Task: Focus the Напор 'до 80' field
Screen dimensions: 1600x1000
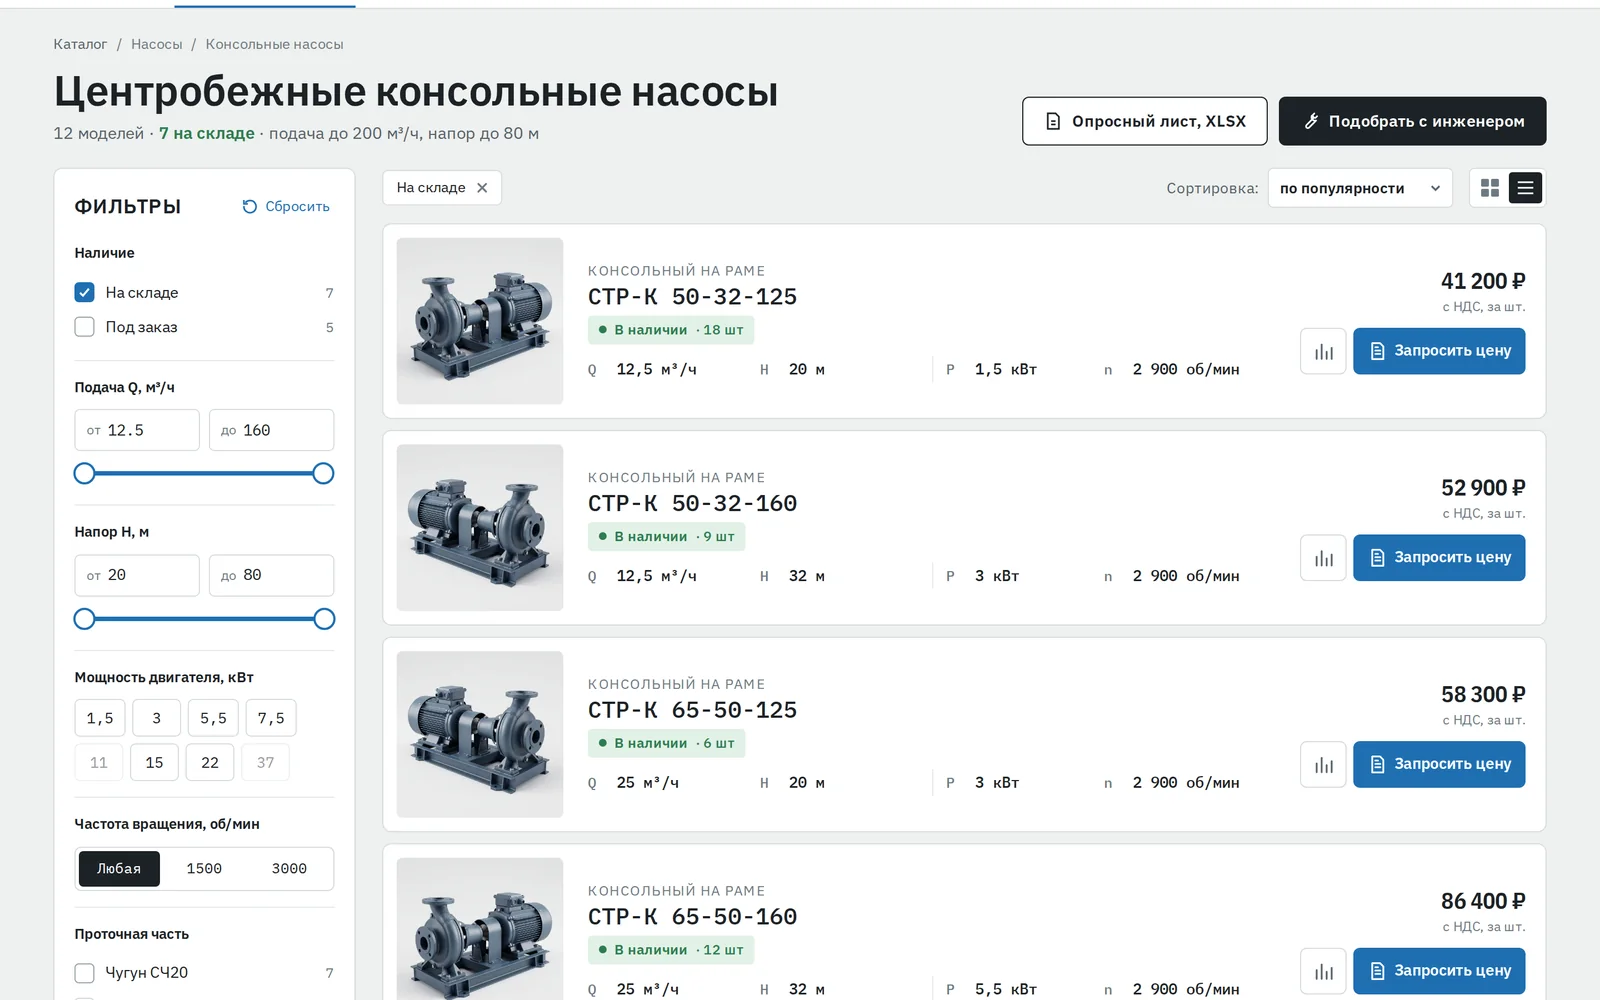Action: pyautogui.click(x=272, y=575)
